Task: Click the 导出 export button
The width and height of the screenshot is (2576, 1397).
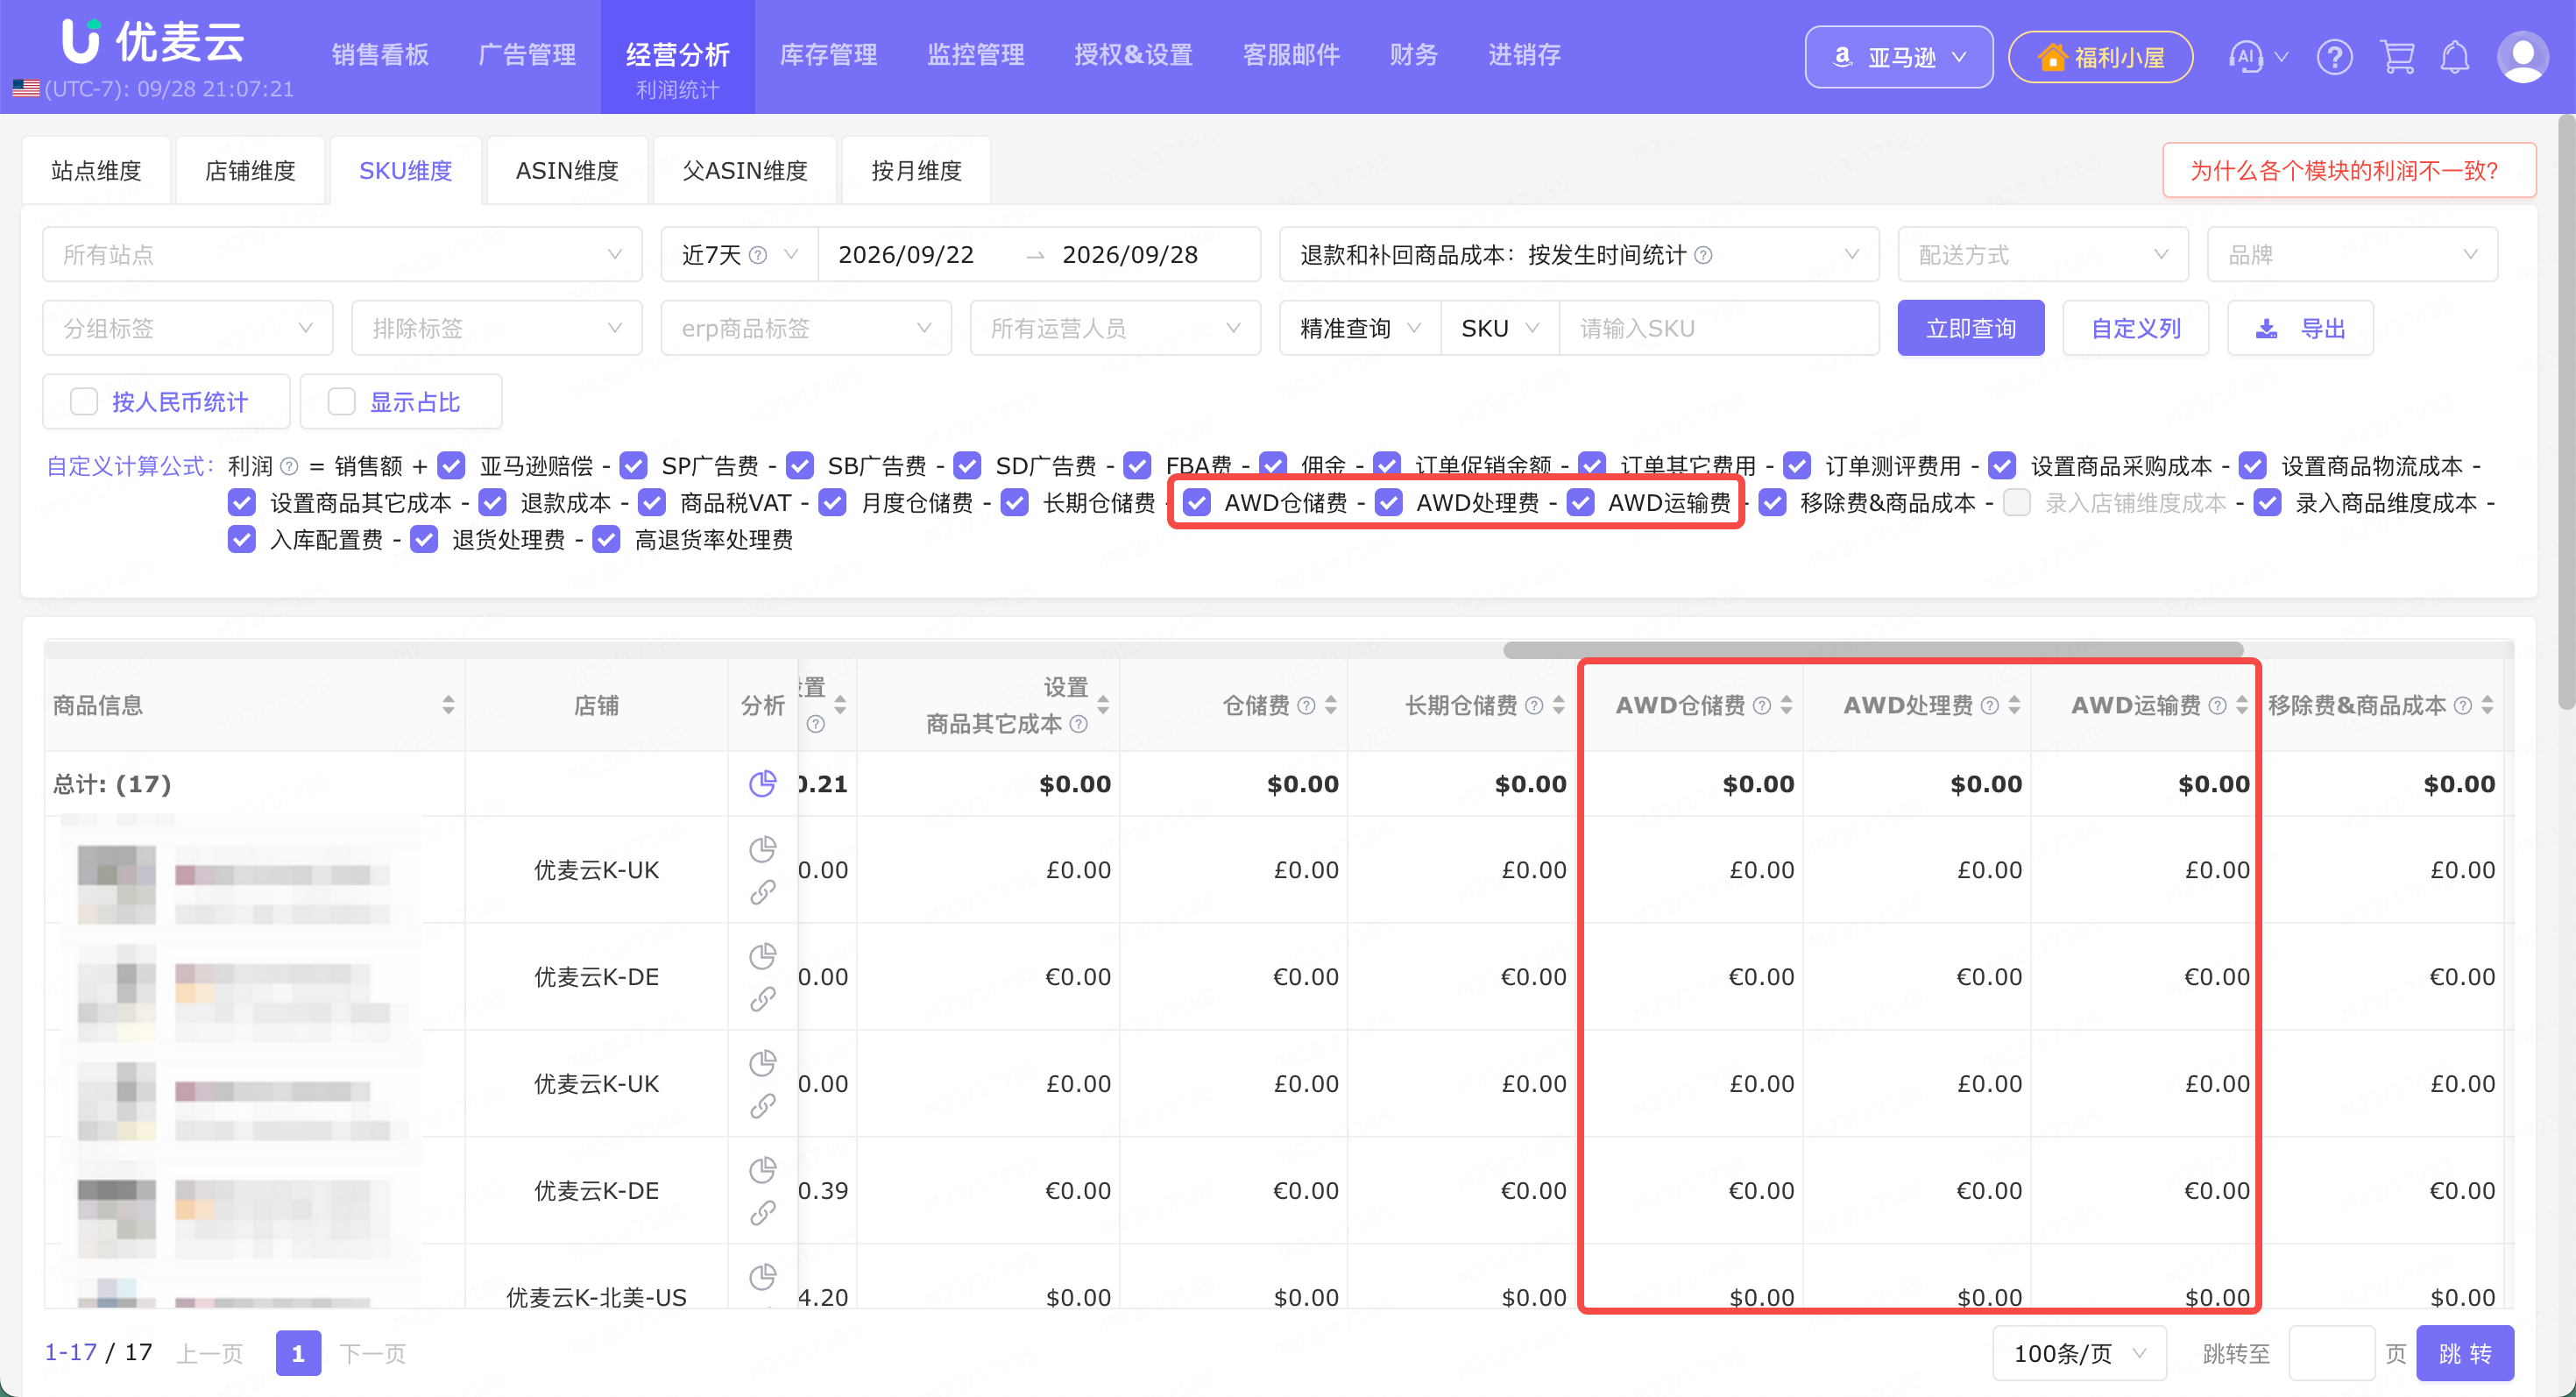Action: pyautogui.click(x=2300, y=328)
